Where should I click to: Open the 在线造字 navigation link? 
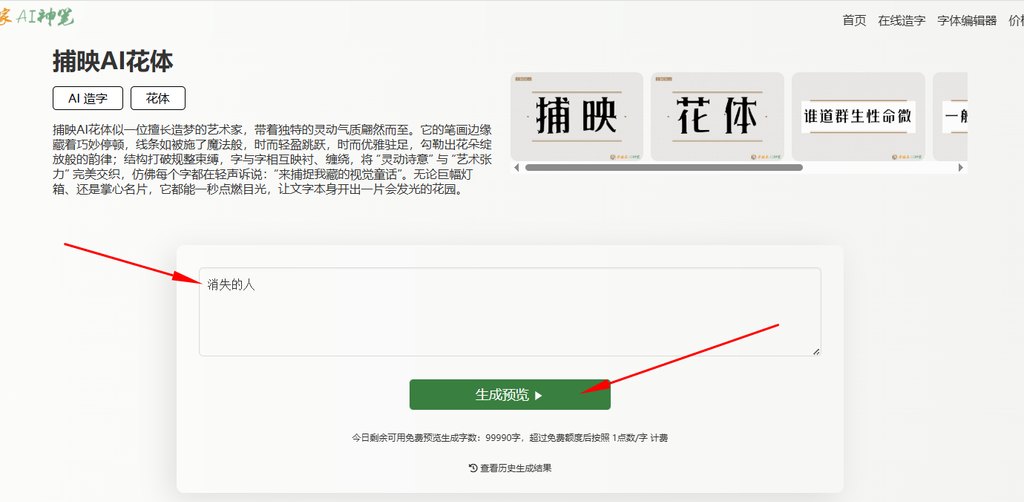tap(901, 20)
